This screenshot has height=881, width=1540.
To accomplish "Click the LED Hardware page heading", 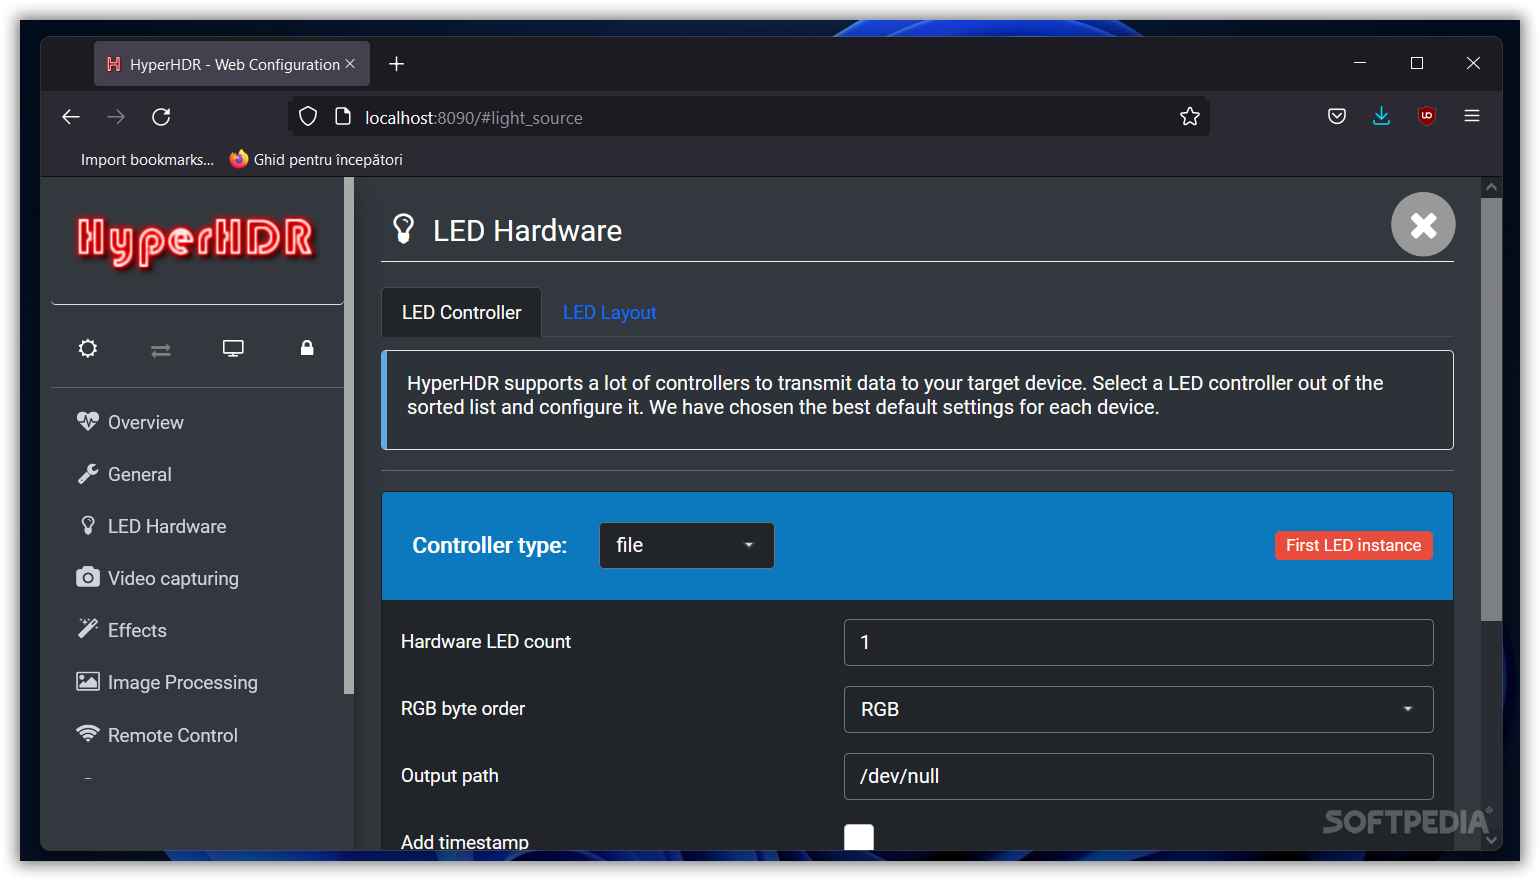I will (527, 231).
